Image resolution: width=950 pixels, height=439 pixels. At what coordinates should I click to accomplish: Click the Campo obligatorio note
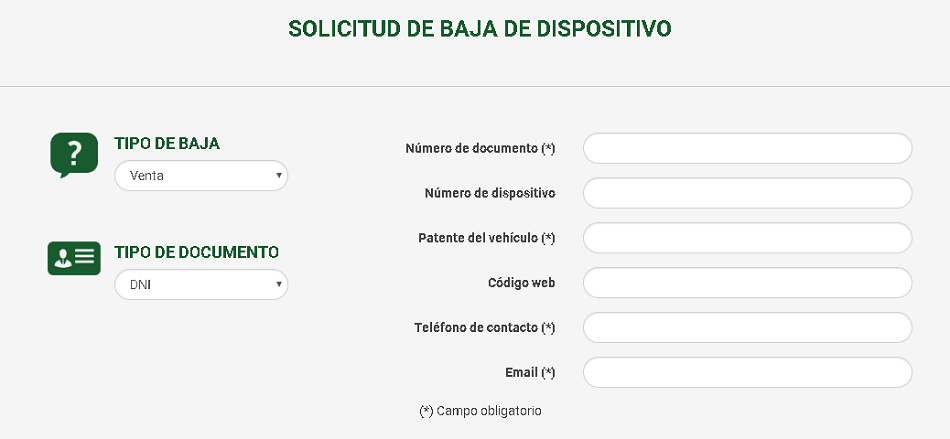[x=481, y=410]
